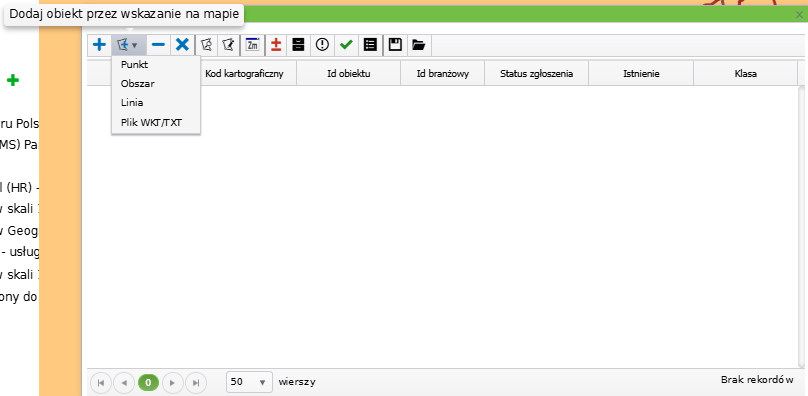
Task: Click the open folder icon
Action: point(419,45)
